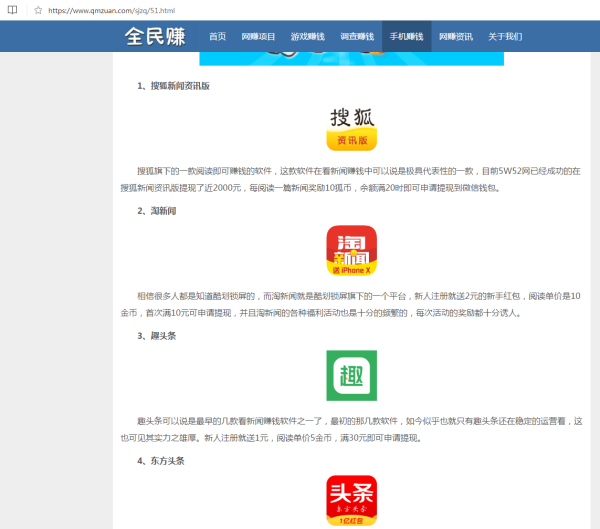Click heading "4、东方头条"
The width and height of the screenshot is (600, 529).
[x=161, y=461]
